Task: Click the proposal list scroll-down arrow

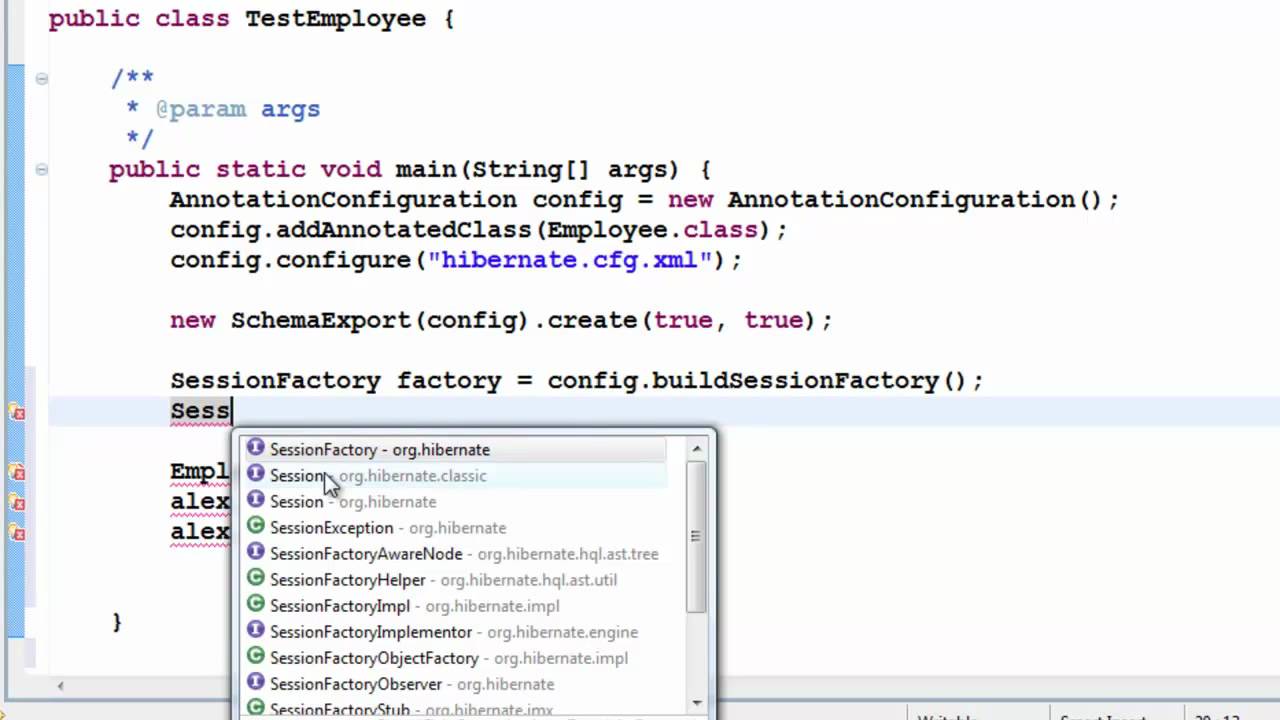Action: click(x=697, y=703)
